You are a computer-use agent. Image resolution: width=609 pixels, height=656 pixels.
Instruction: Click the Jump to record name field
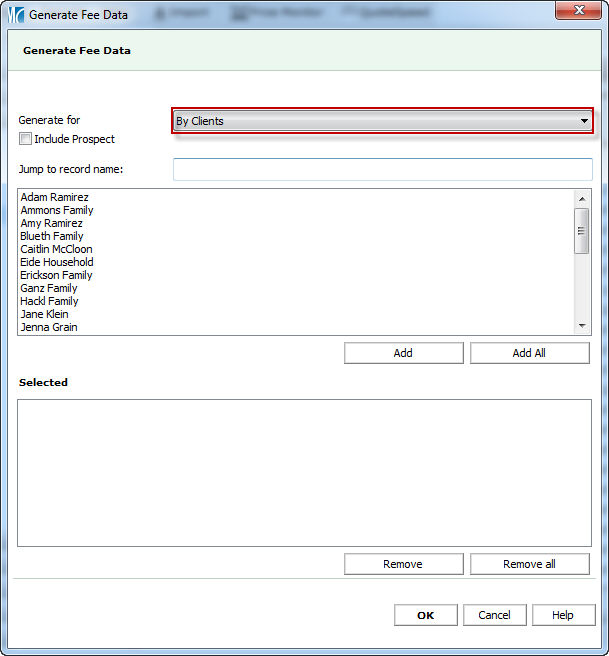(x=383, y=170)
